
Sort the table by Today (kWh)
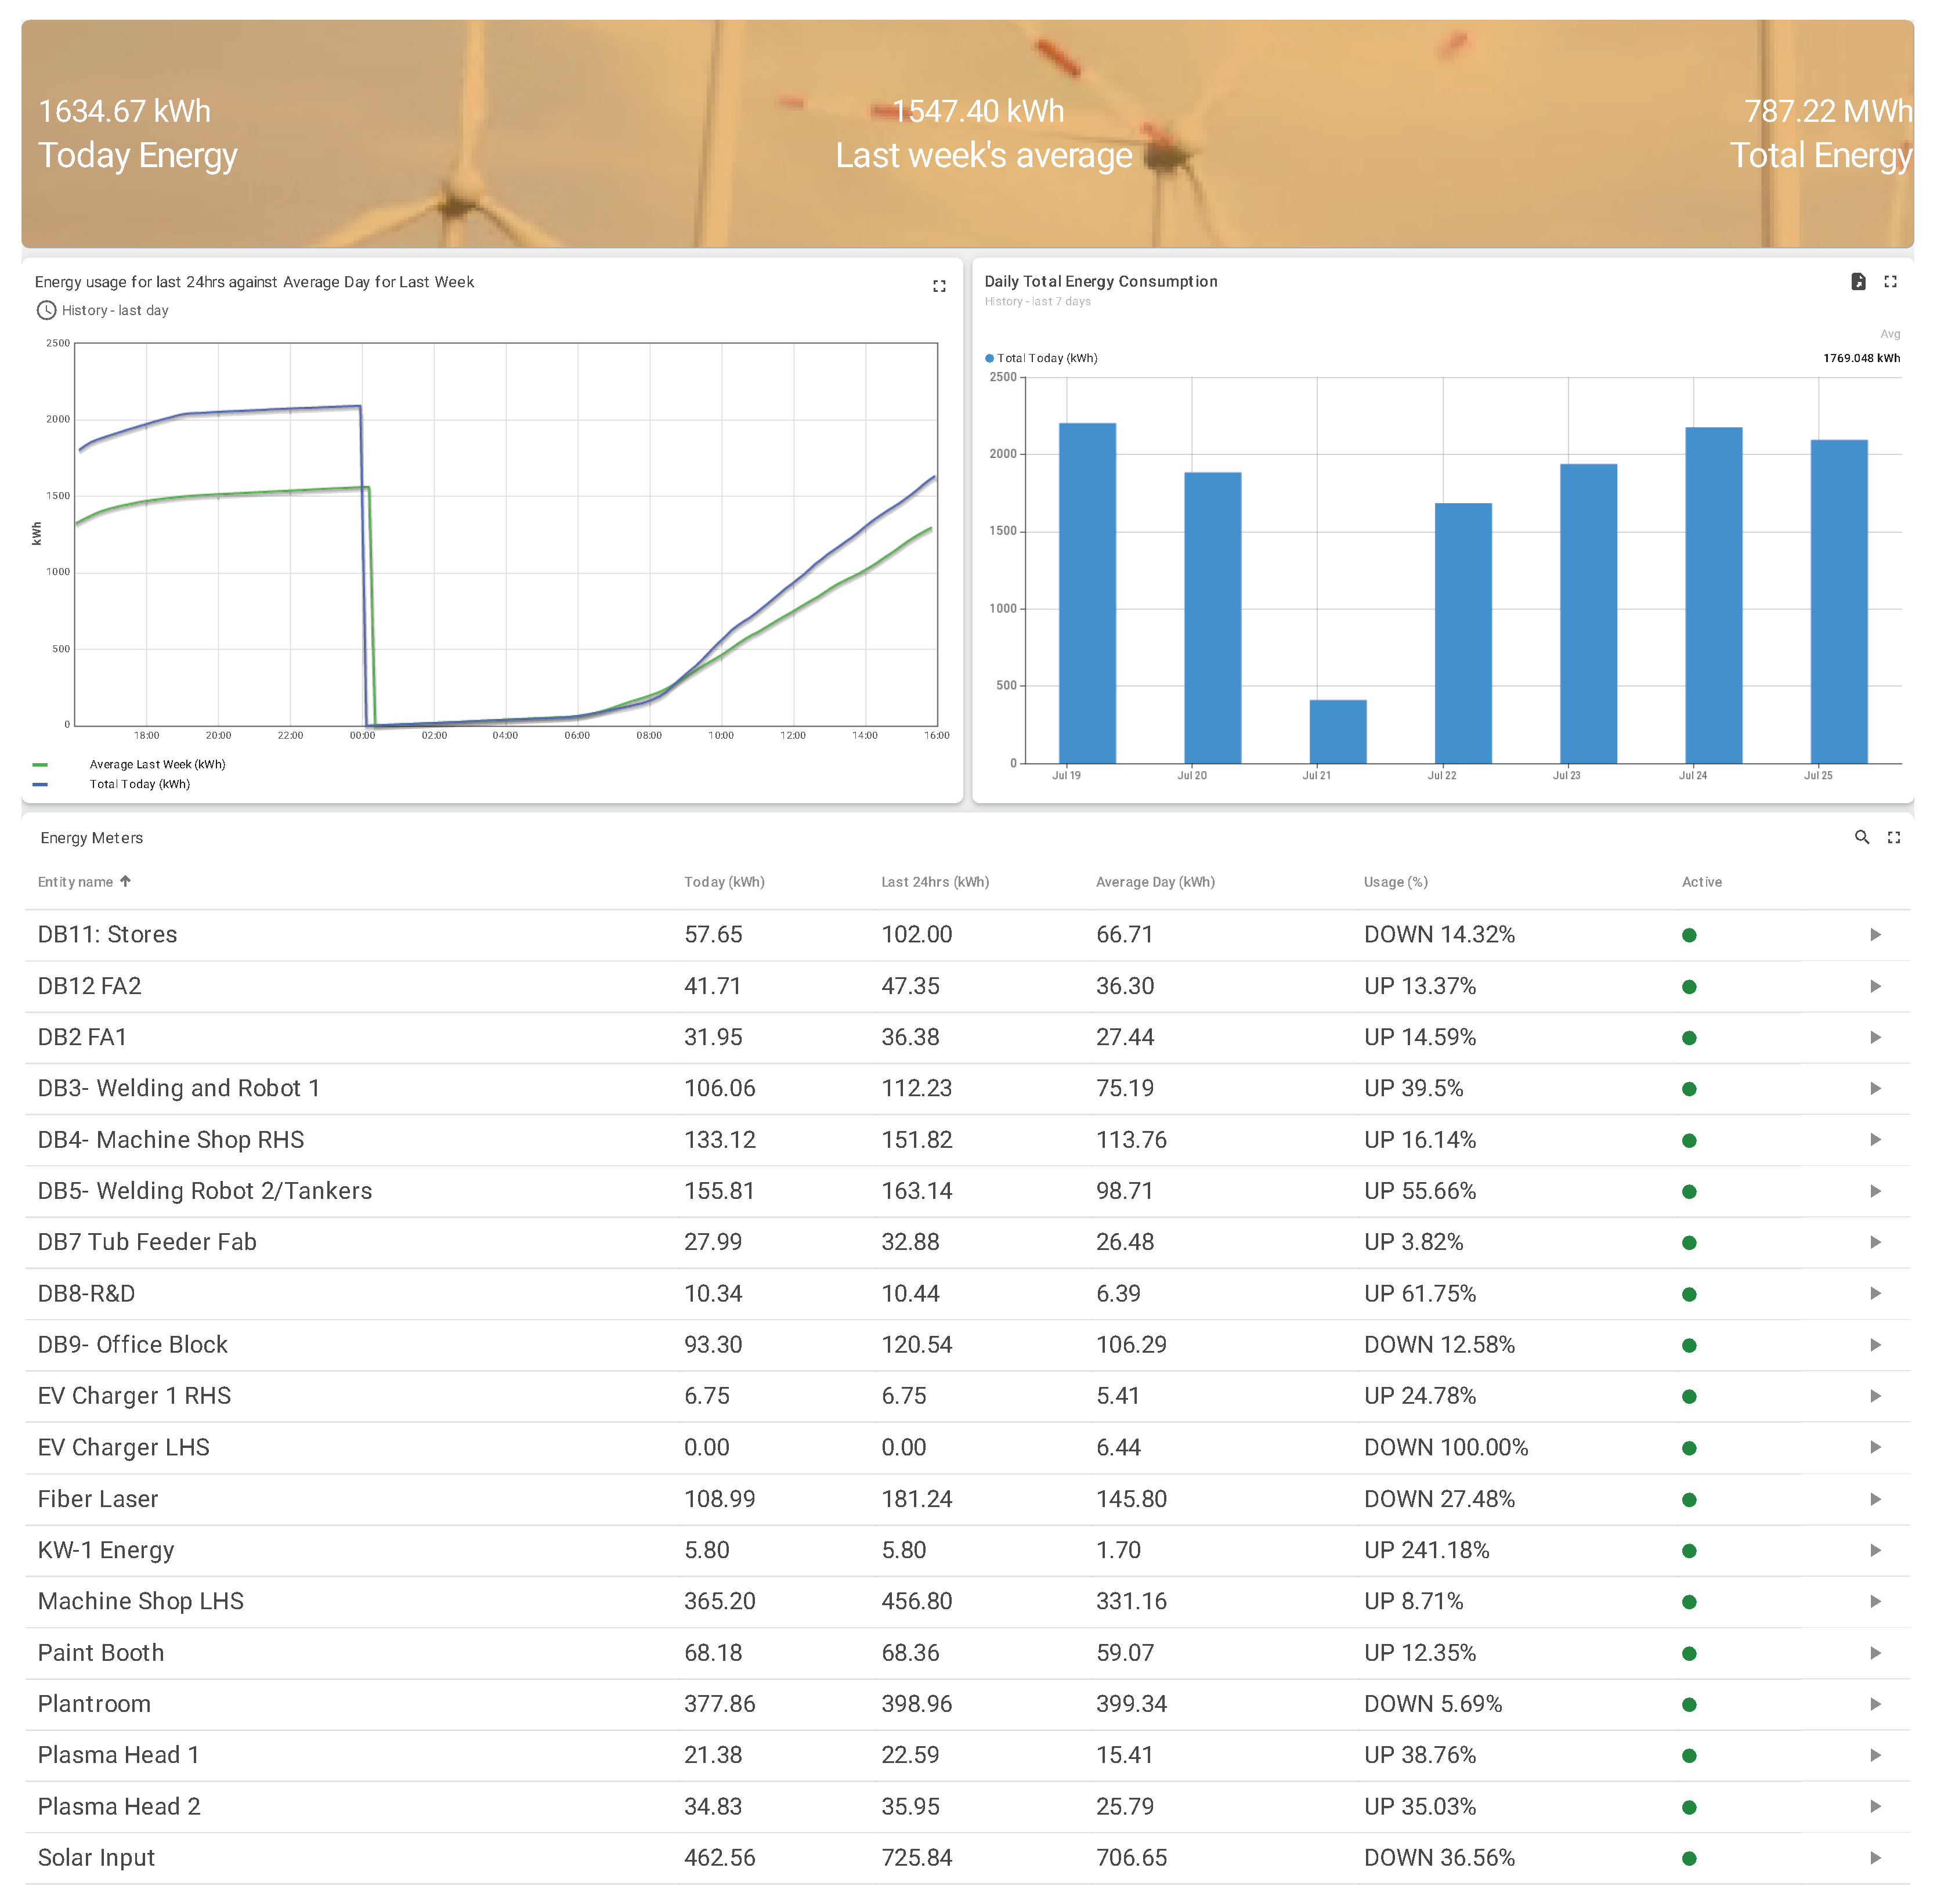pyautogui.click(x=724, y=882)
